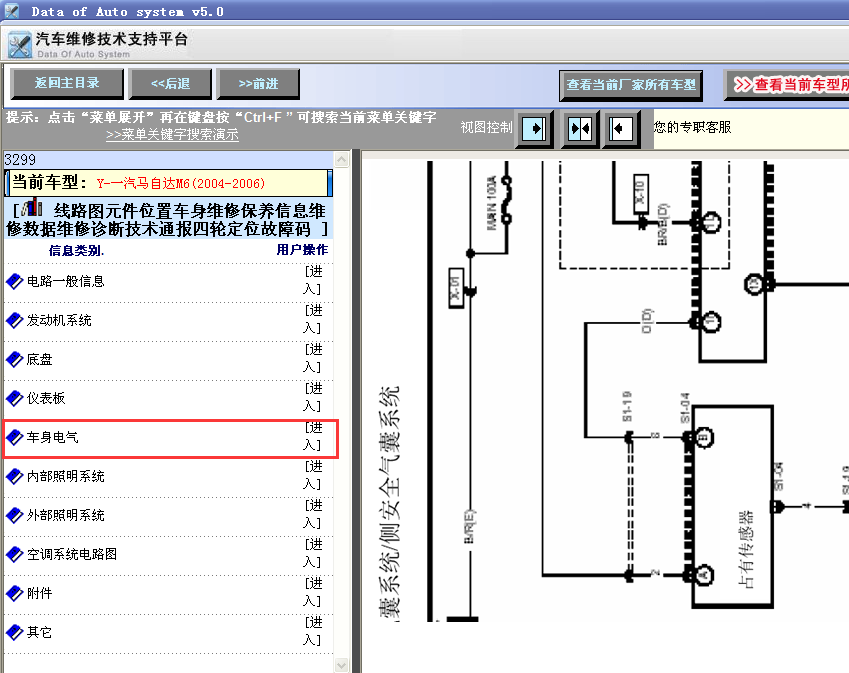Click the right-arrow view control icon

(x=534, y=129)
